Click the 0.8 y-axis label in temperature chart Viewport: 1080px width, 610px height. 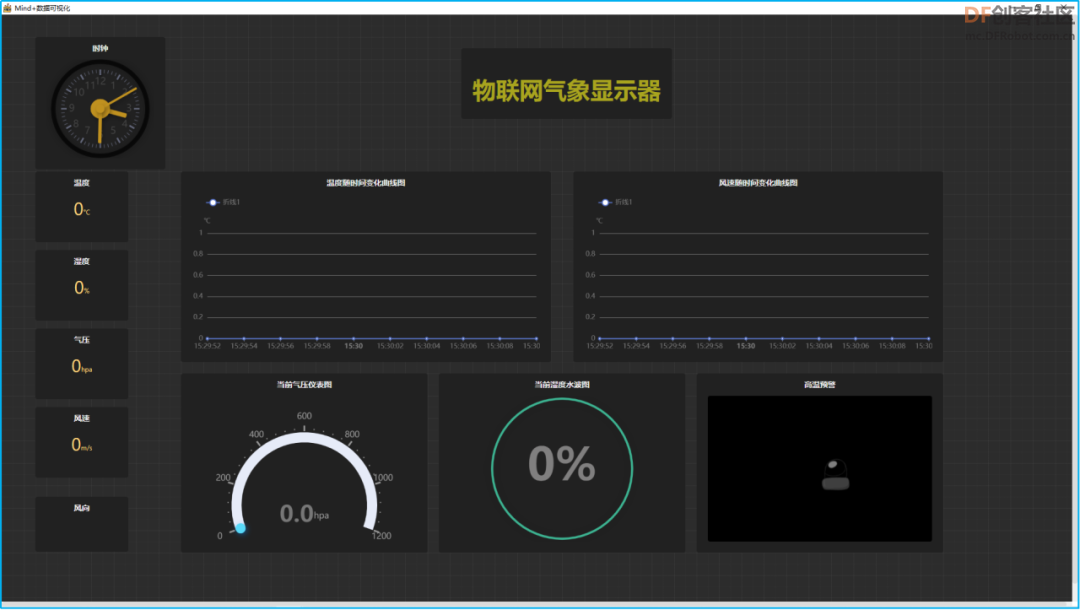coord(198,254)
